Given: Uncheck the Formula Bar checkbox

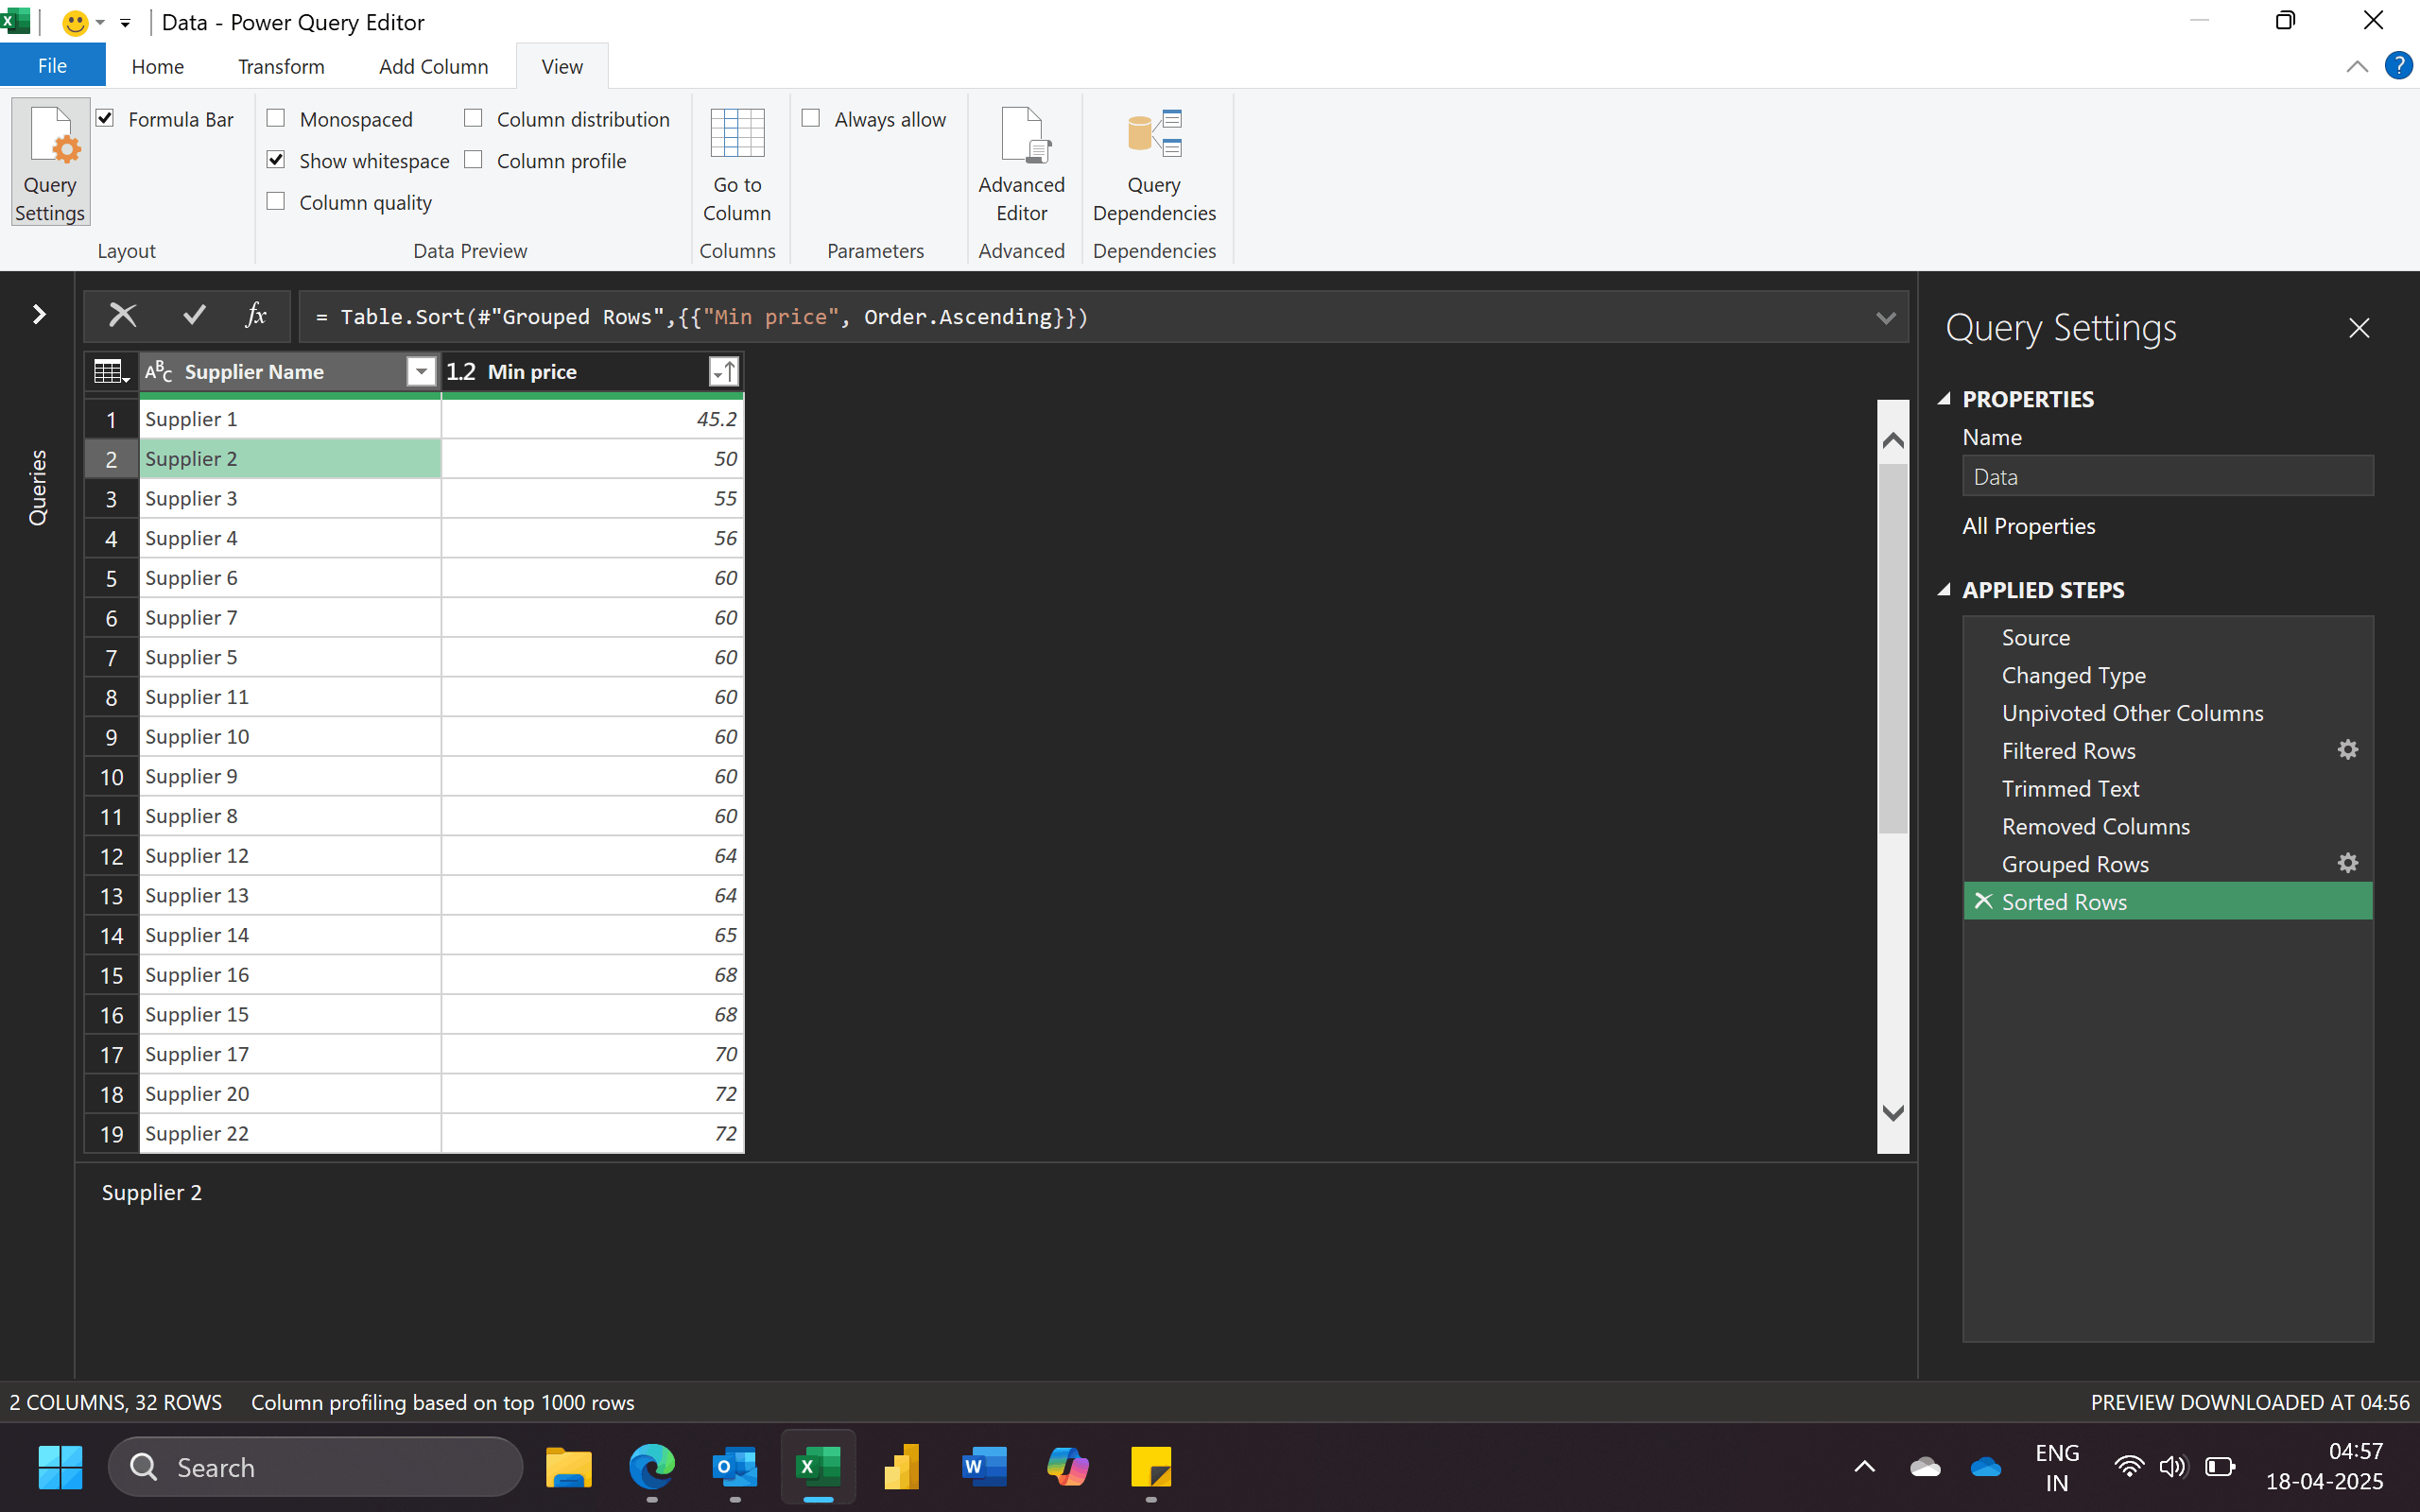Looking at the screenshot, I should click(x=105, y=118).
